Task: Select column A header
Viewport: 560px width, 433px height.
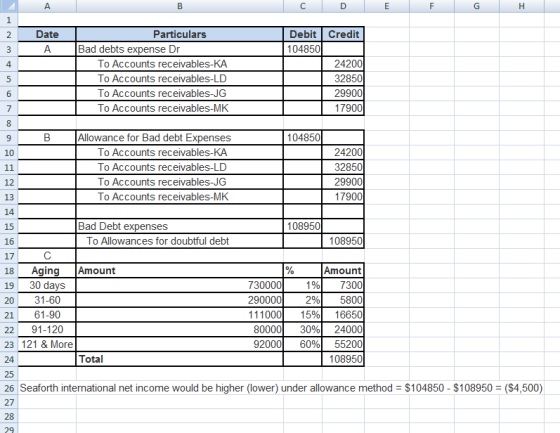Action: coord(47,6)
